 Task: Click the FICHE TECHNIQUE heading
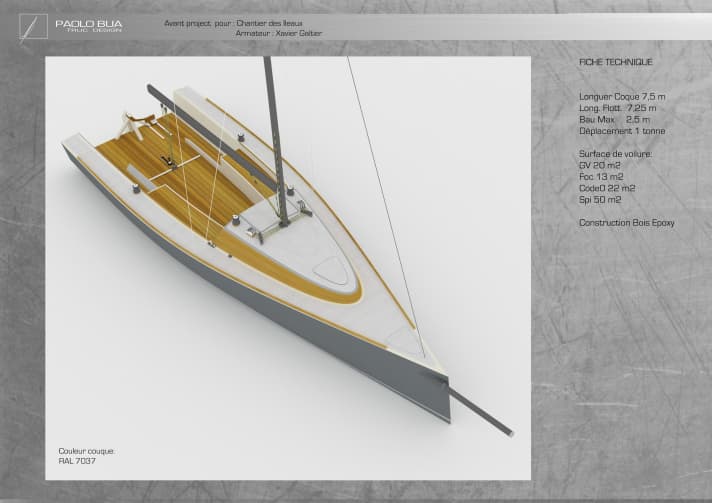[615, 62]
